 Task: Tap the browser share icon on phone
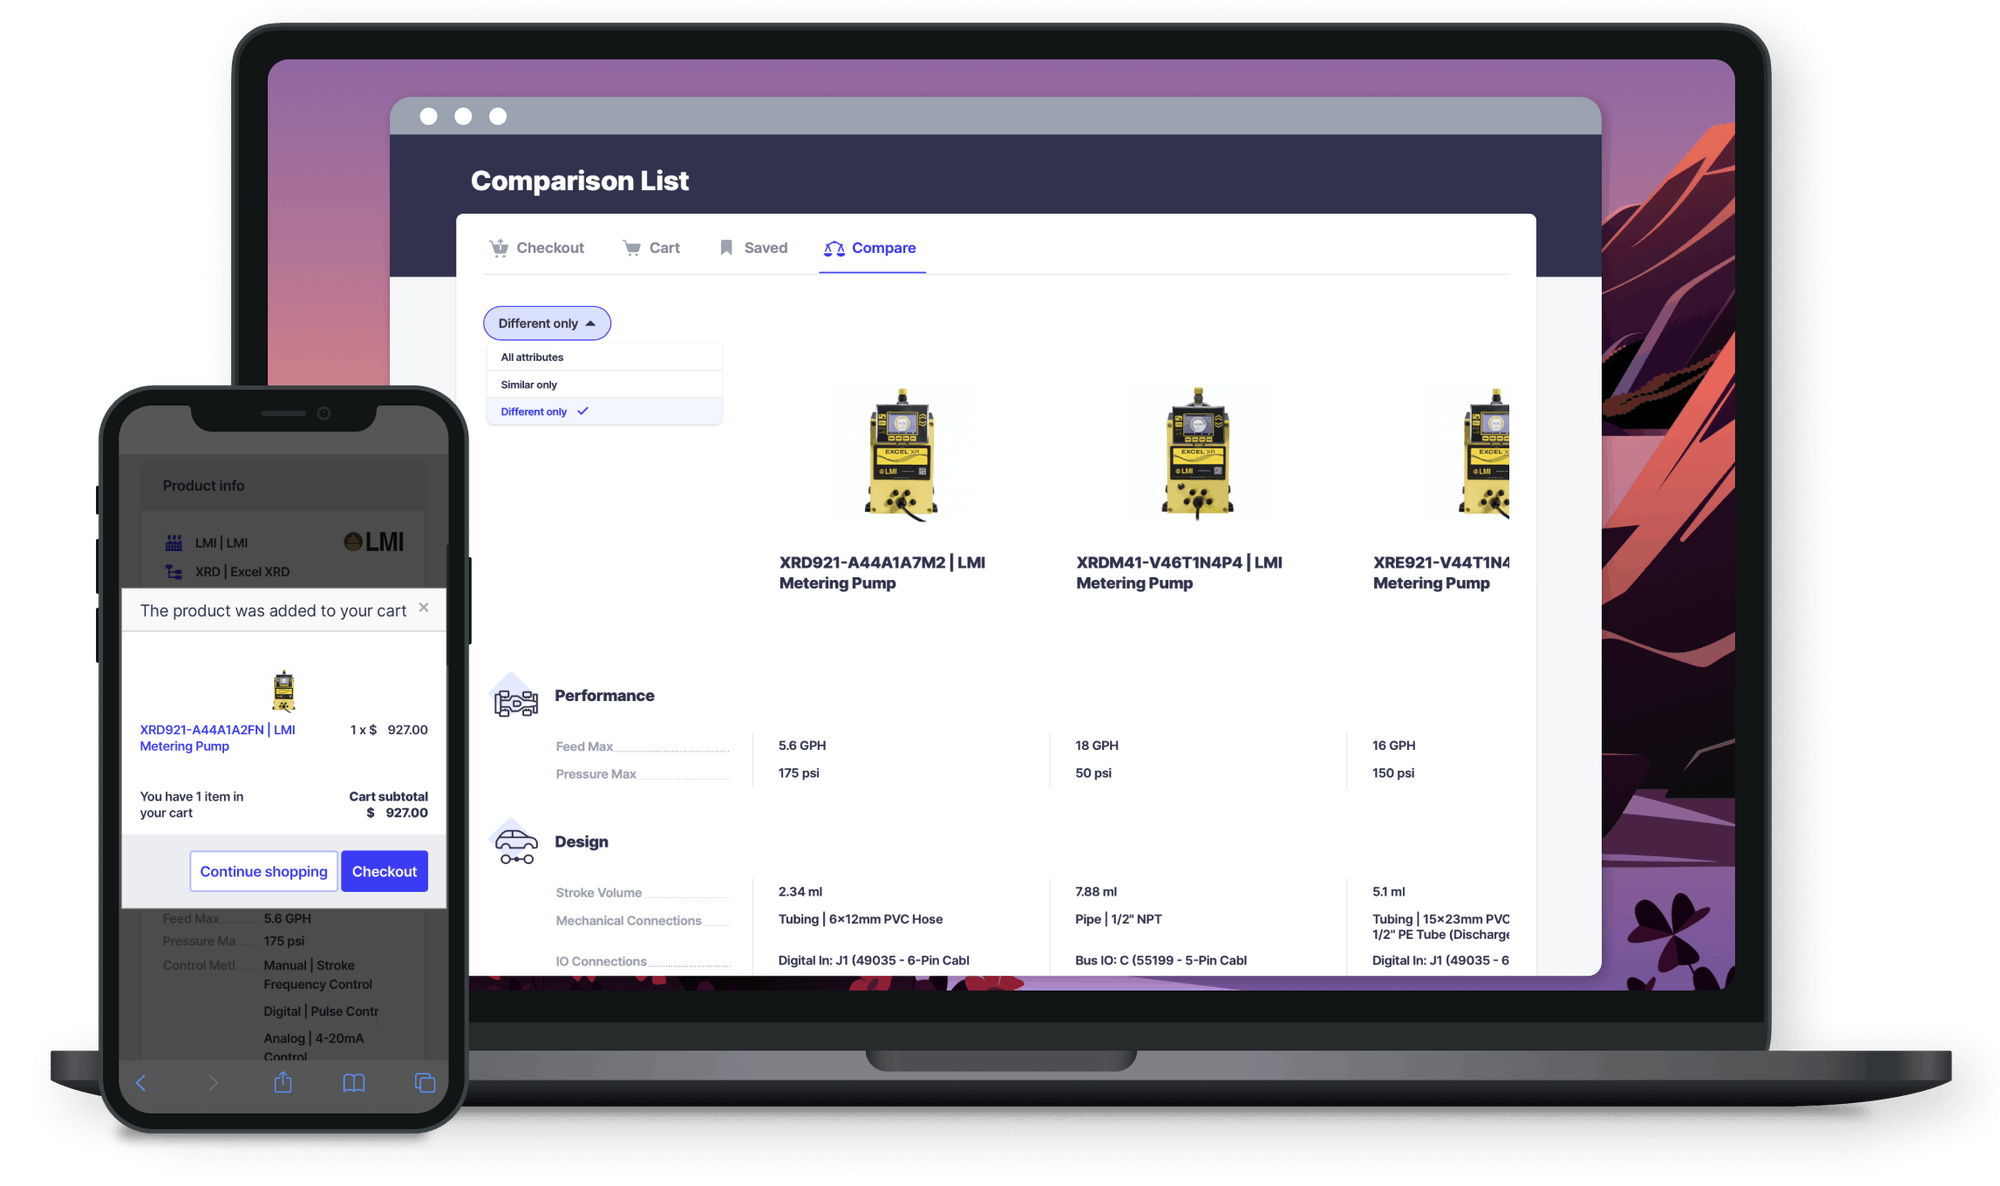[283, 1082]
